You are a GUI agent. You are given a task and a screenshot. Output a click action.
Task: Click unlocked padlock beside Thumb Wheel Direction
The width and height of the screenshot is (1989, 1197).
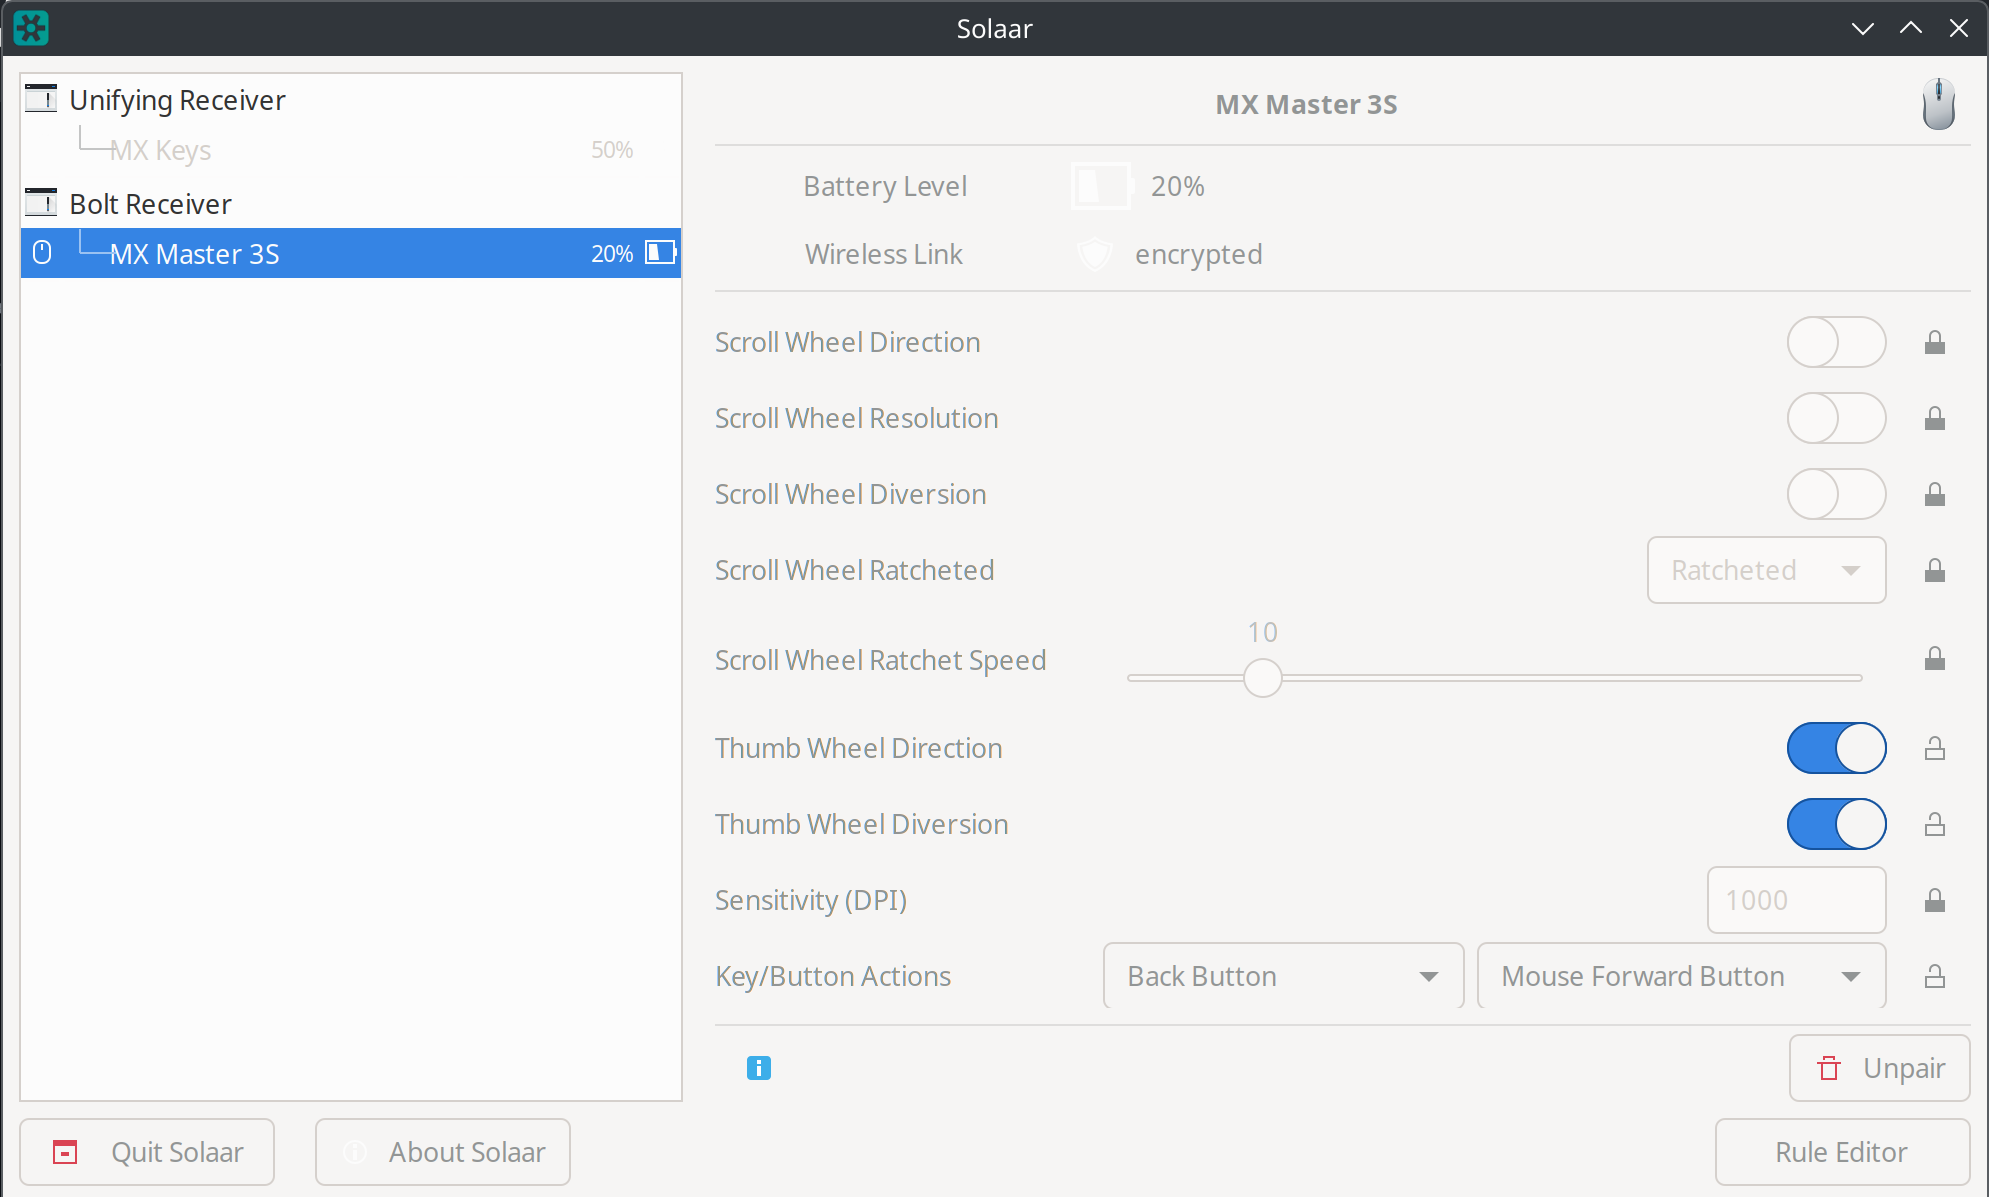[x=1934, y=749]
